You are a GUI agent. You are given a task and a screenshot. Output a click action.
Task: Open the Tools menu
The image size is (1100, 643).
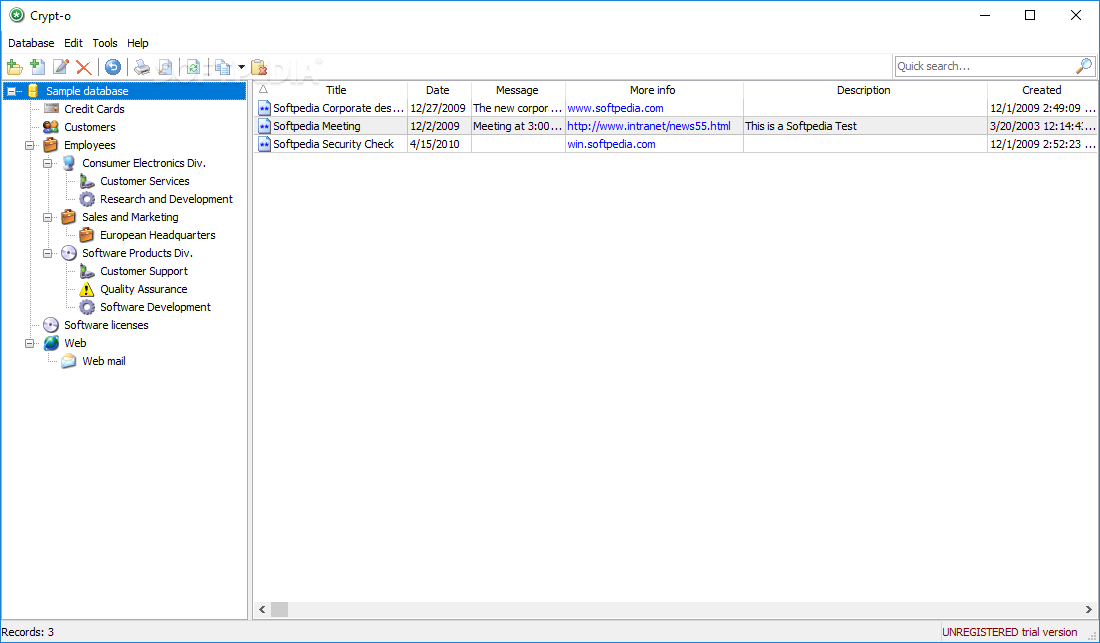105,43
